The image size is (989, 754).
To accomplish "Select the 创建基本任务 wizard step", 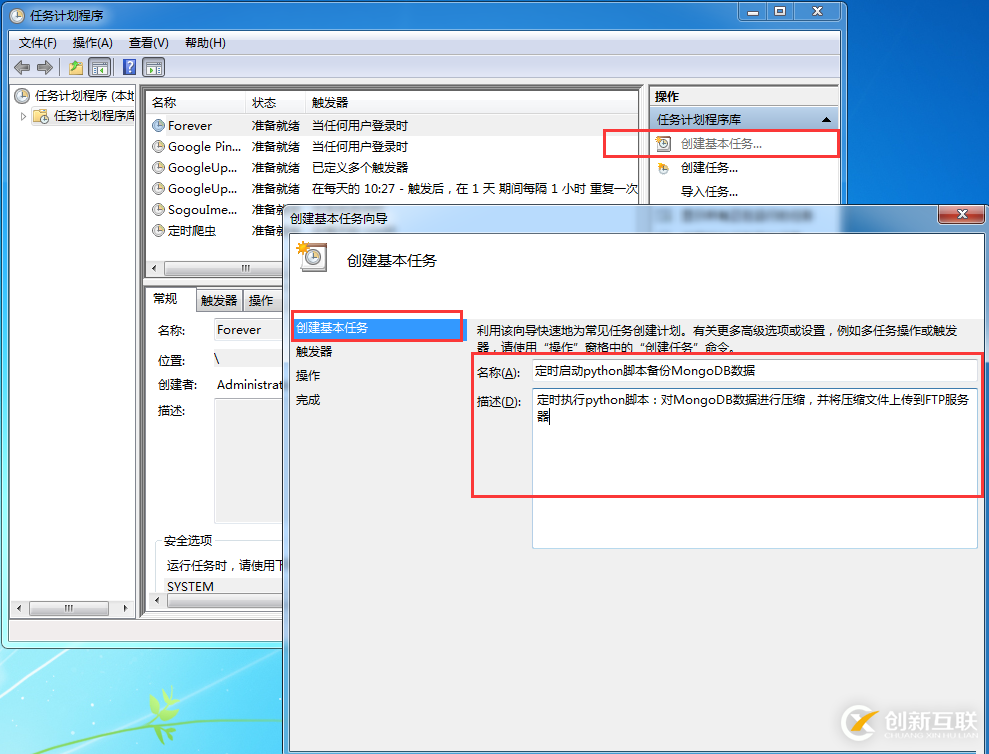I will (379, 328).
